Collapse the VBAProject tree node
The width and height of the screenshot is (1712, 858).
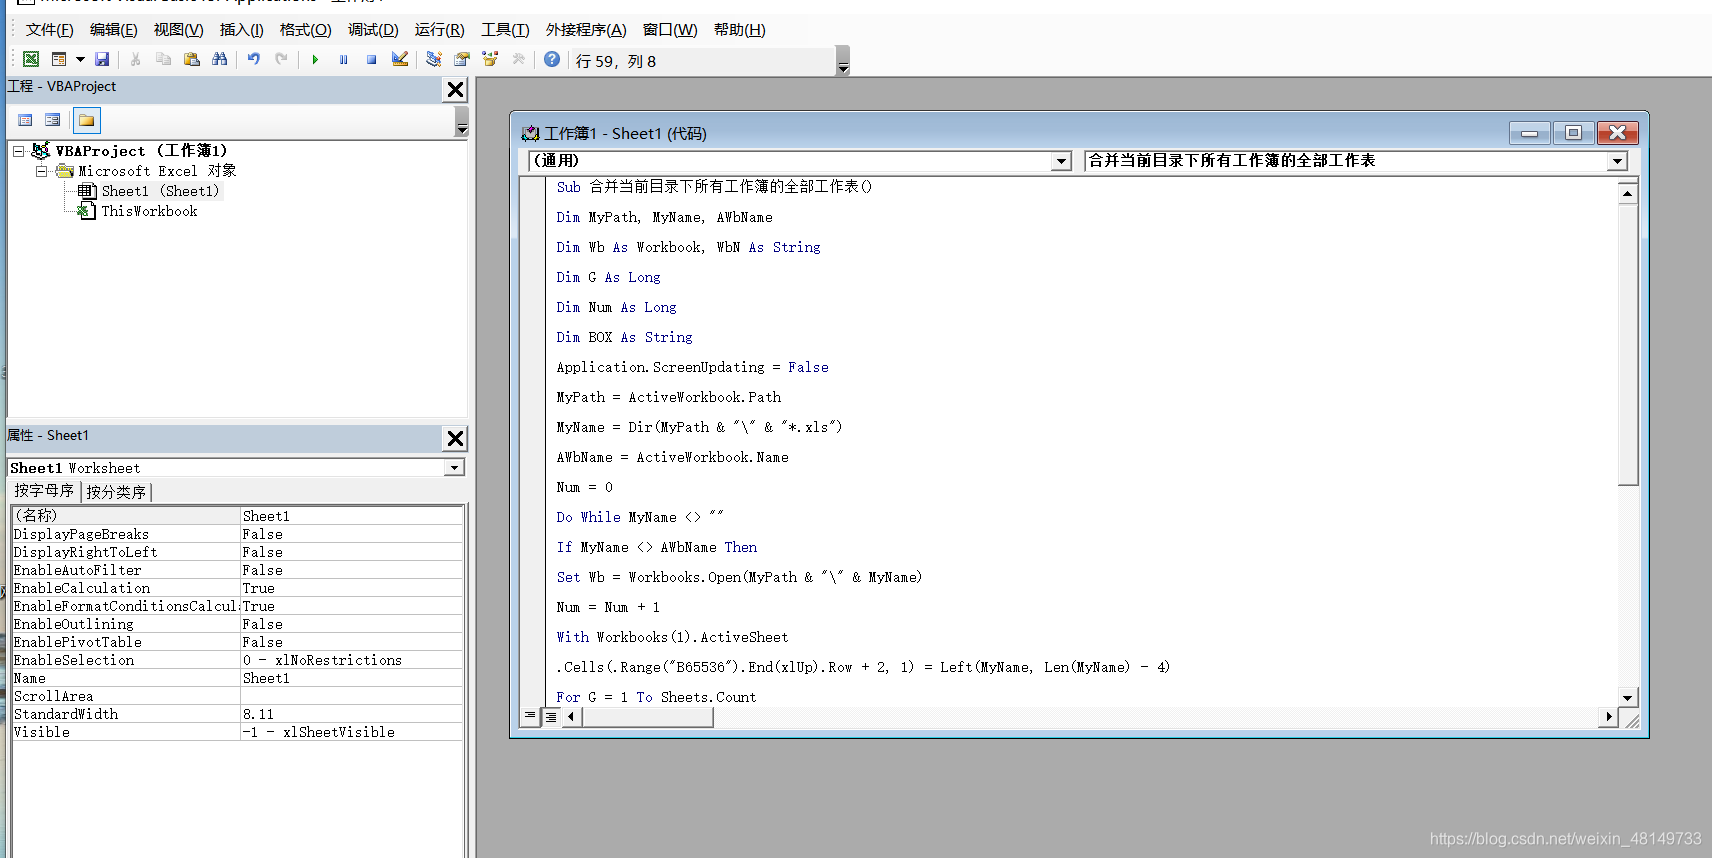click(18, 151)
